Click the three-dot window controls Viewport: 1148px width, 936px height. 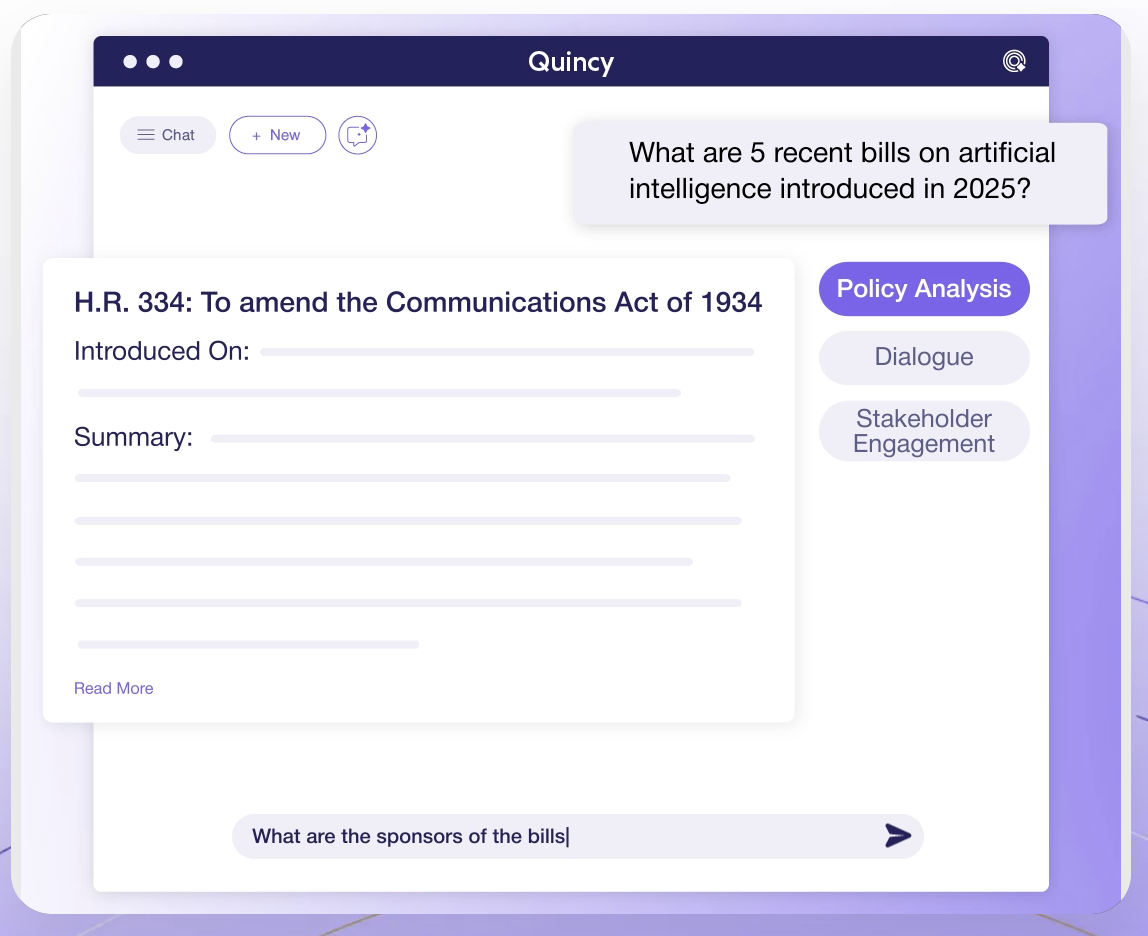point(153,62)
